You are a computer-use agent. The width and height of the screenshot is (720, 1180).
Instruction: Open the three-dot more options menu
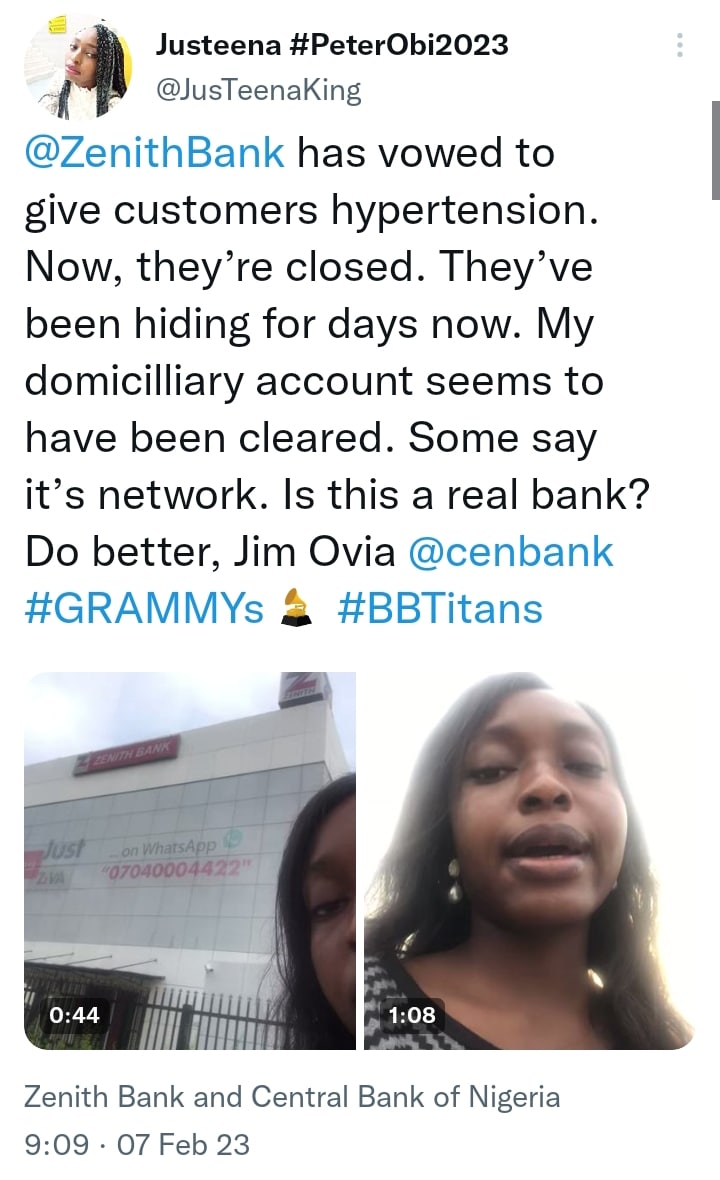pyautogui.click(x=679, y=45)
